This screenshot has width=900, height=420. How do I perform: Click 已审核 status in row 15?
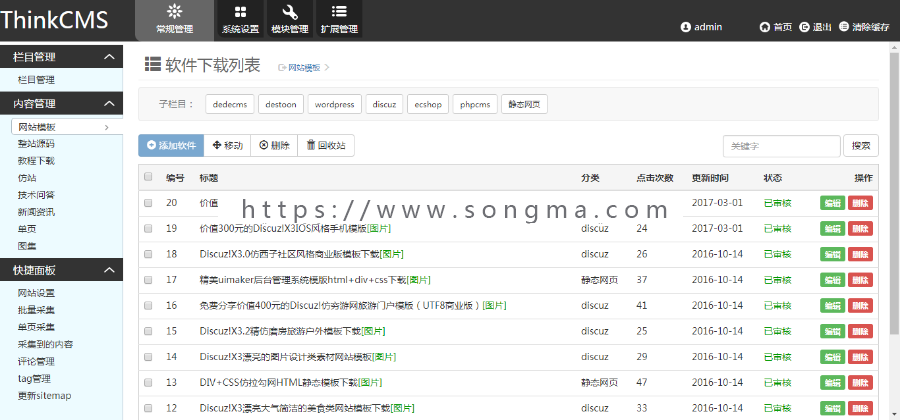coord(778,331)
